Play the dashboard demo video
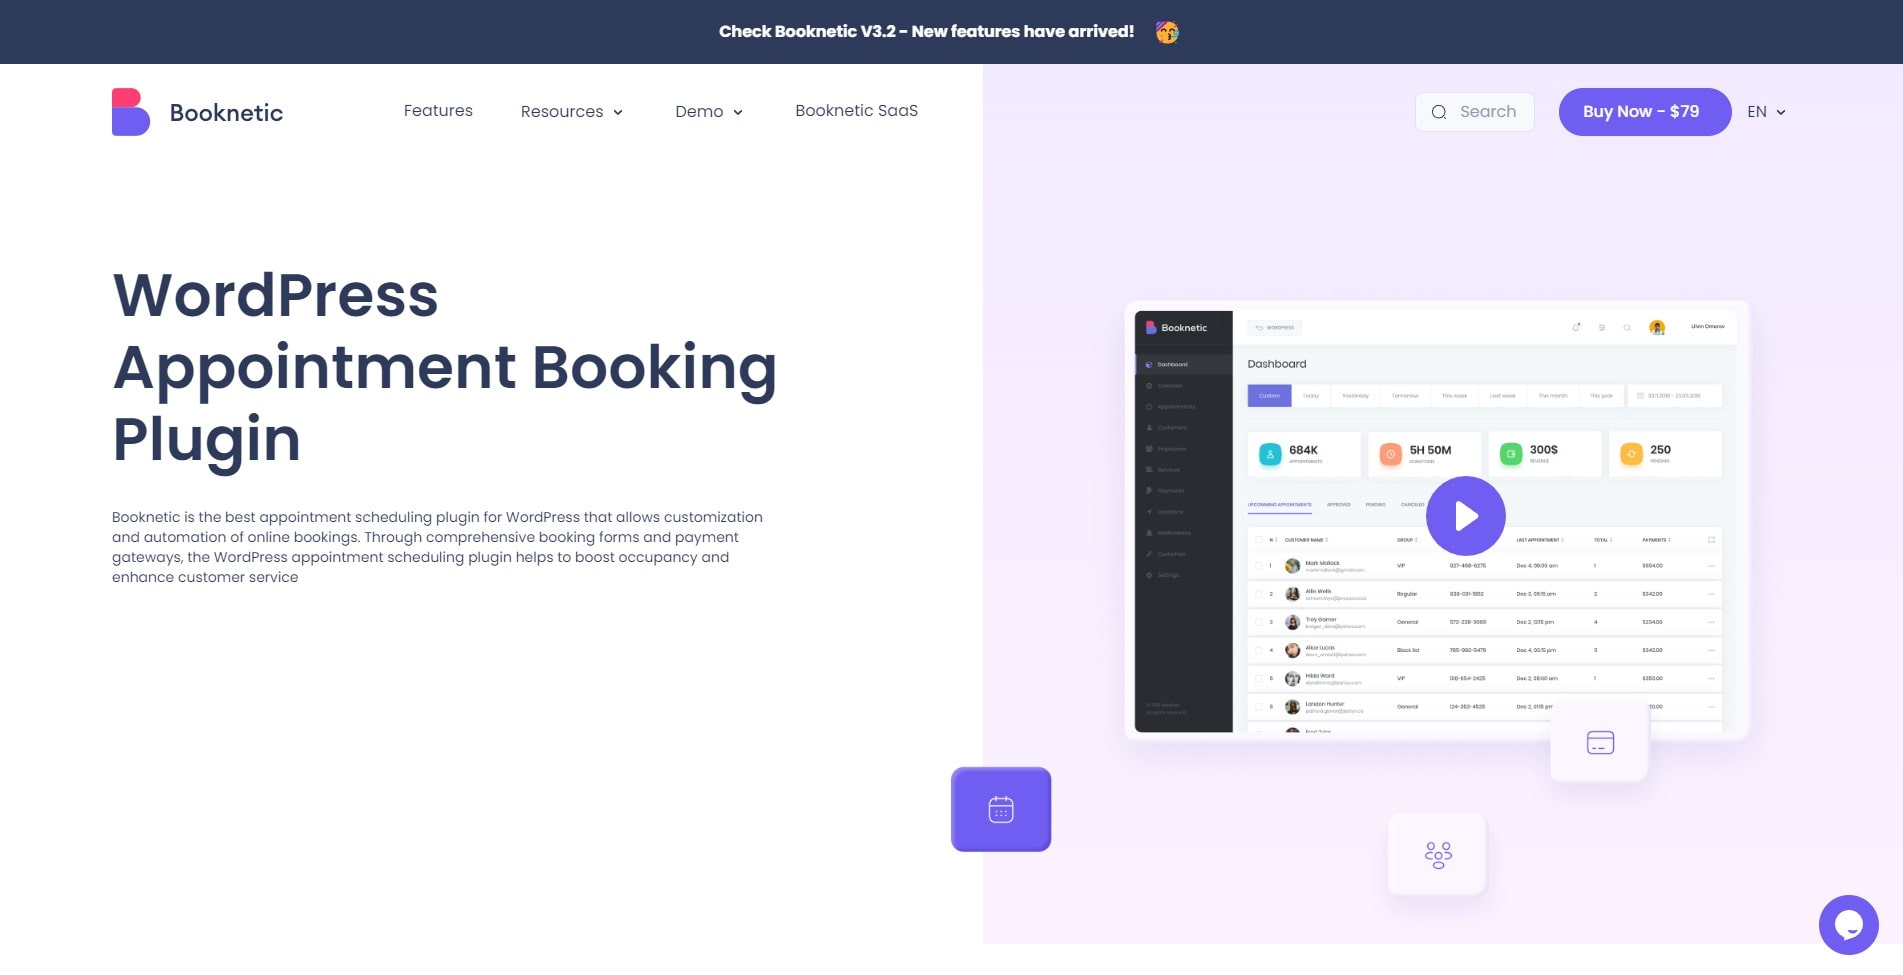The image size is (1903, 975). tap(1466, 516)
